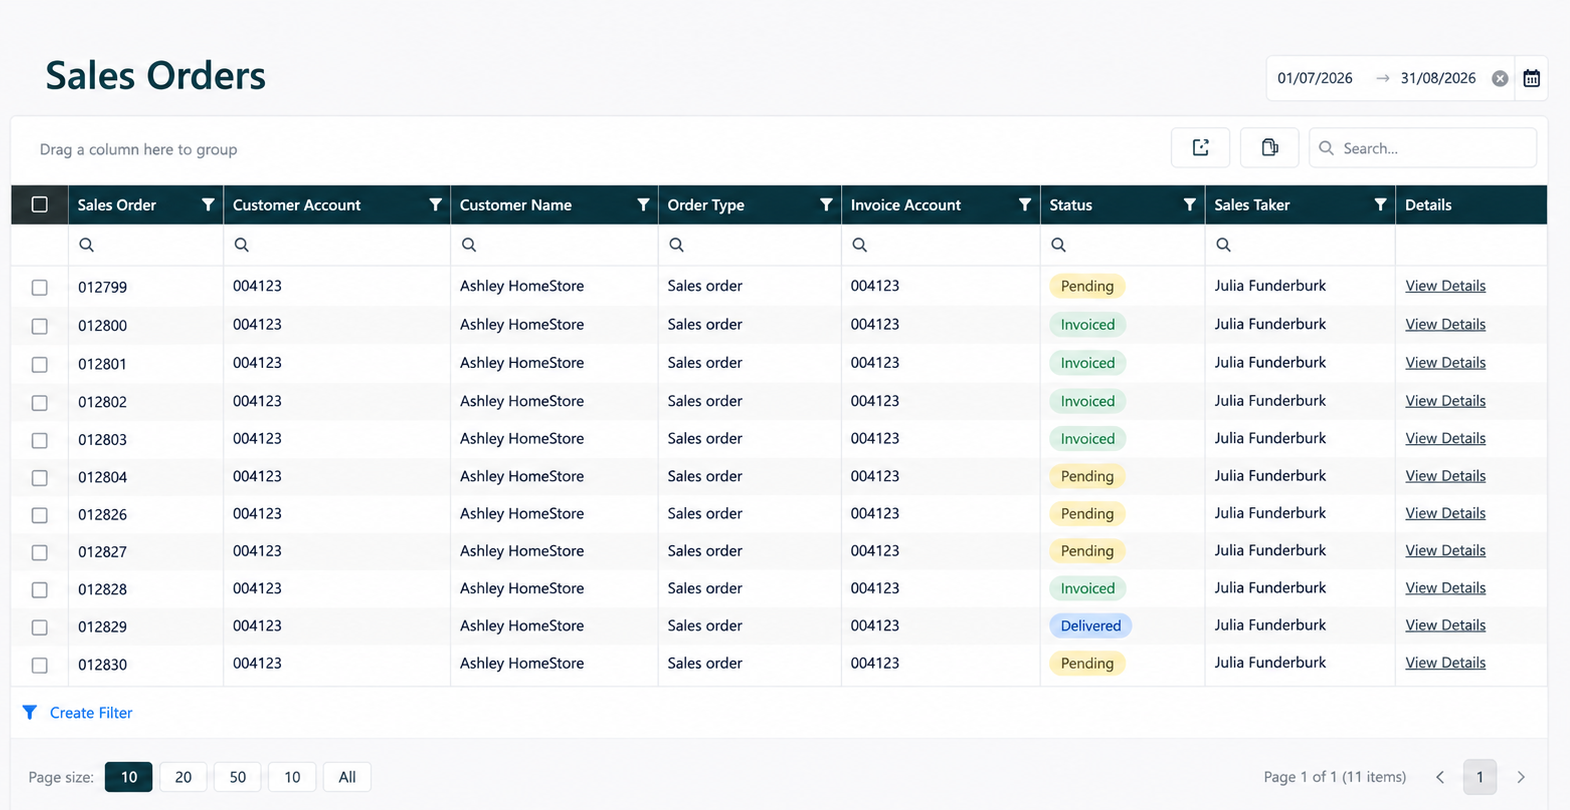Click the end date 31/08/2026 field
Screen dimensions: 1570x810
[x=1438, y=78]
